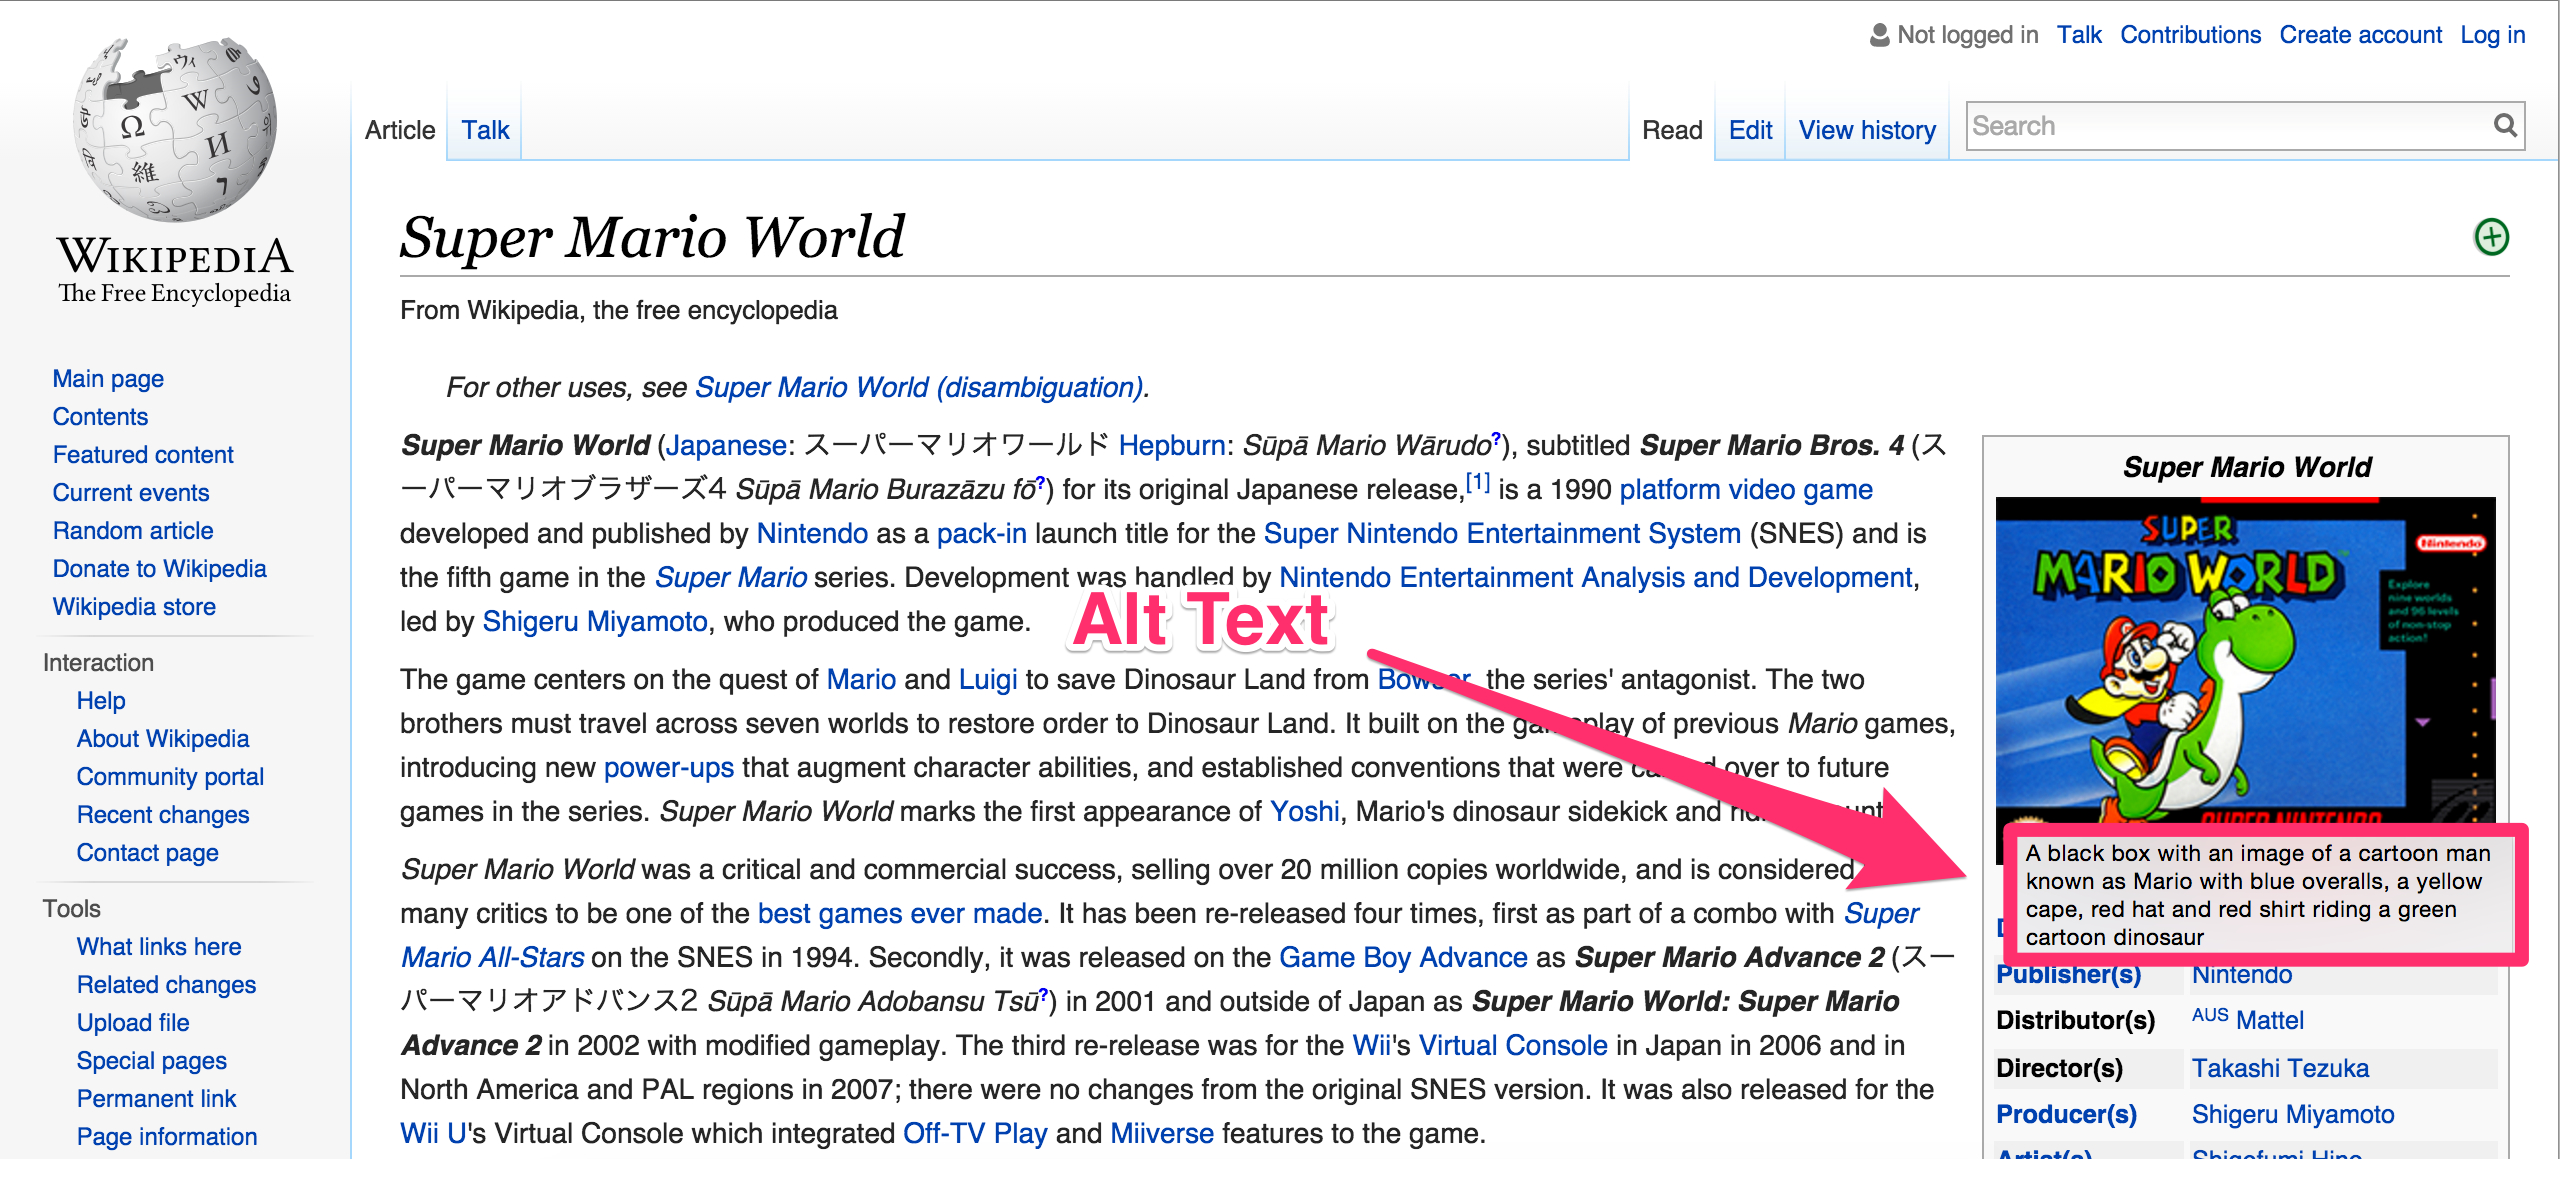2560x1200 pixels.
Task: Click the Producer(s) infobox label link
Action: click(2066, 1115)
